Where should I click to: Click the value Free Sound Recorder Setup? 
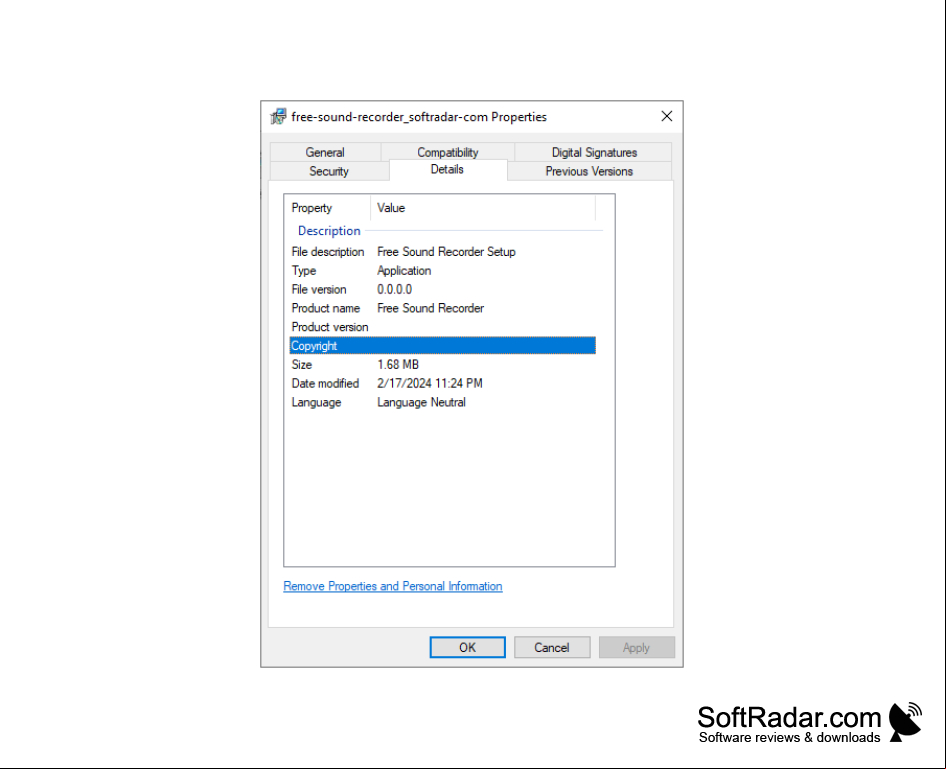[446, 252]
